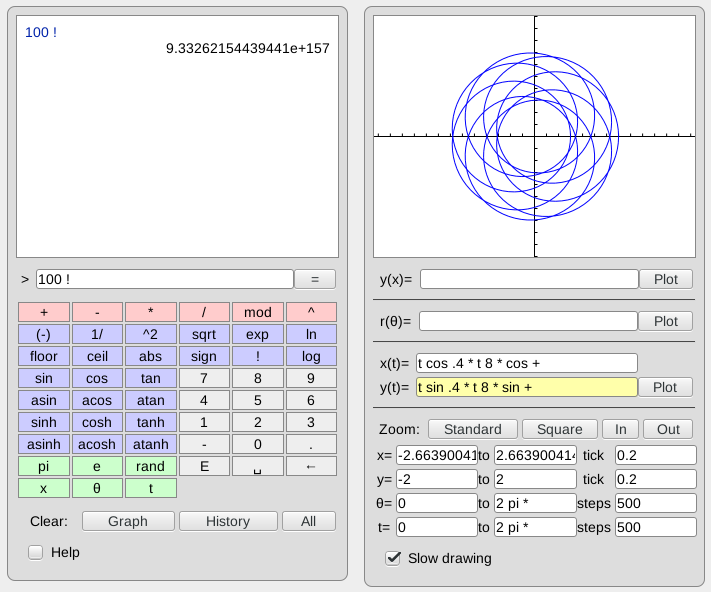711x592 pixels.
Task: Click the caret power key
Action: tap(311, 312)
